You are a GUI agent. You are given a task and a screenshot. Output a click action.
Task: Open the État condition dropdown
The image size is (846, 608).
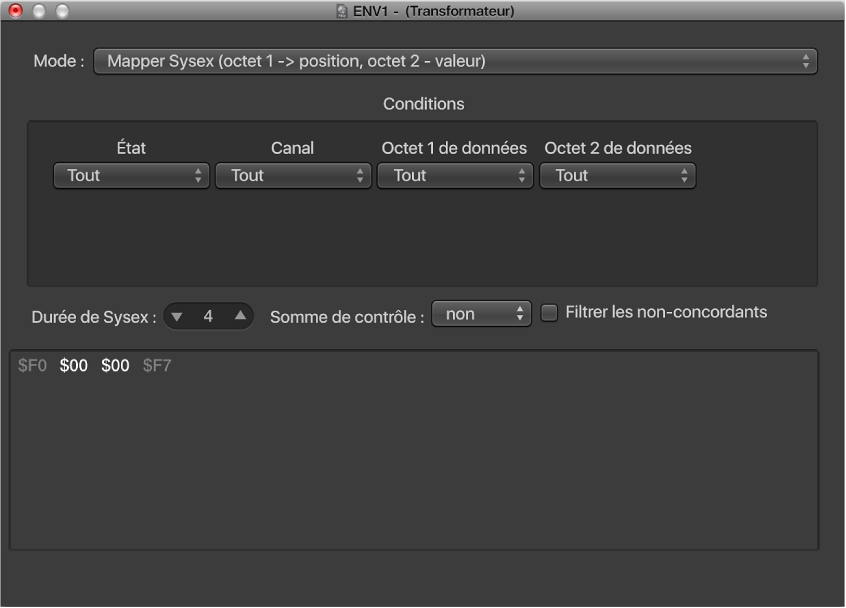[x=131, y=176]
